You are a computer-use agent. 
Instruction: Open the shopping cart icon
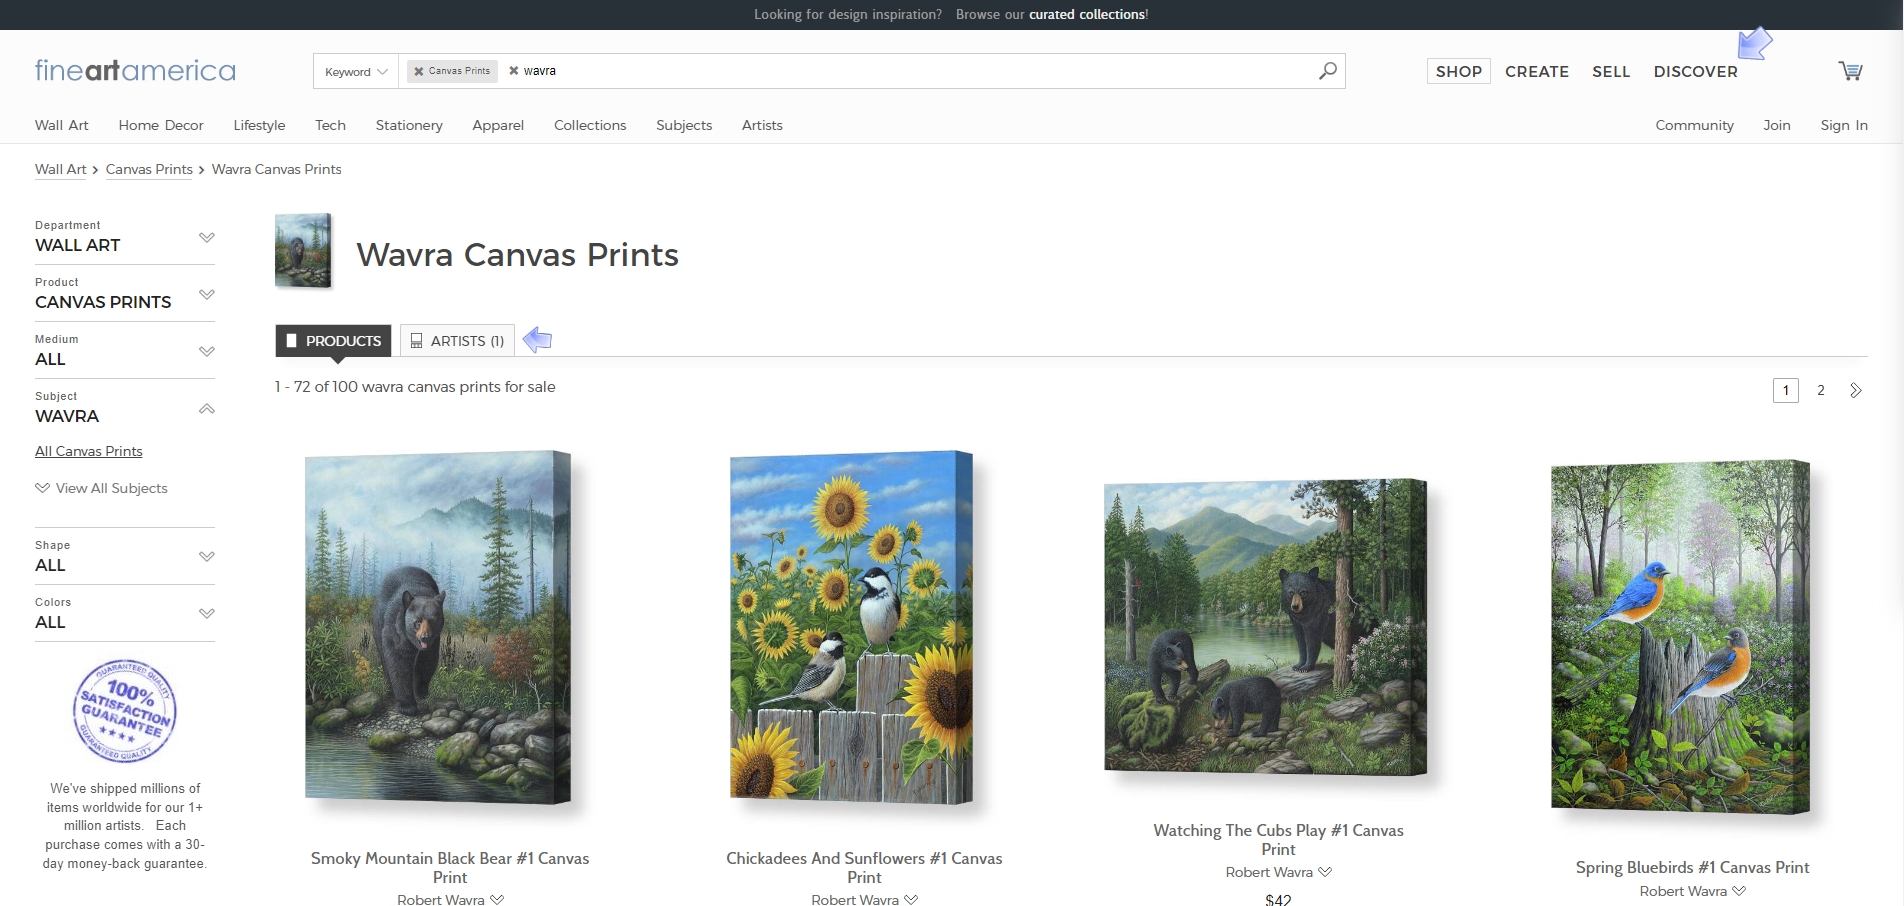click(1850, 71)
